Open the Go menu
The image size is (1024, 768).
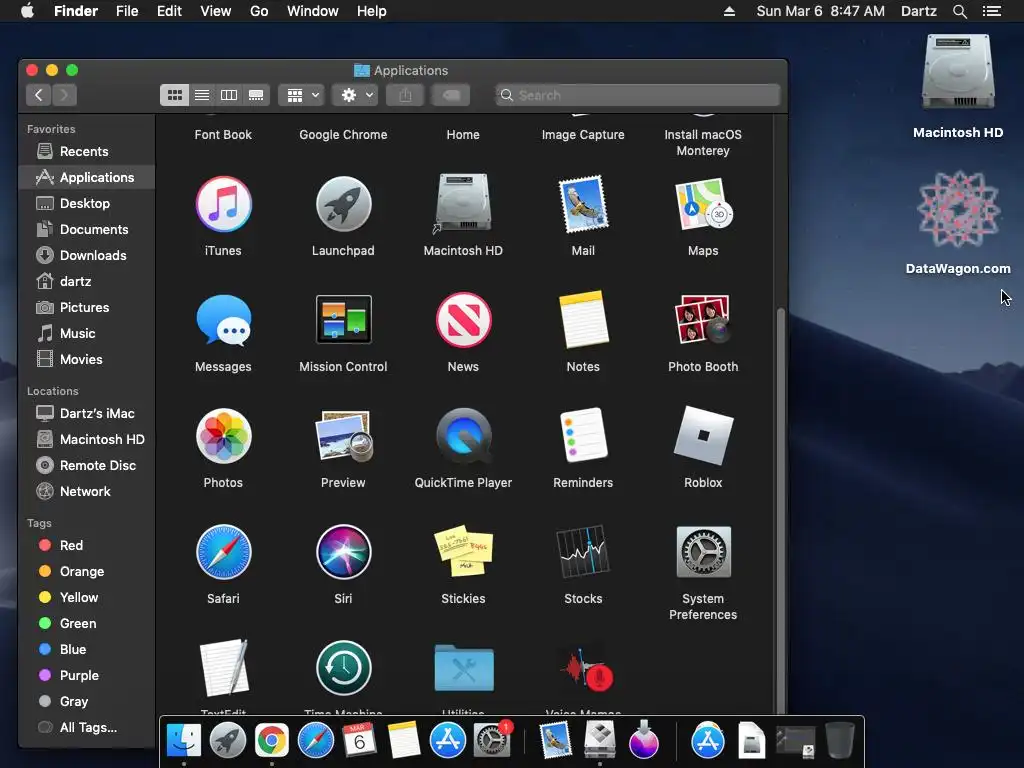(259, 11)
